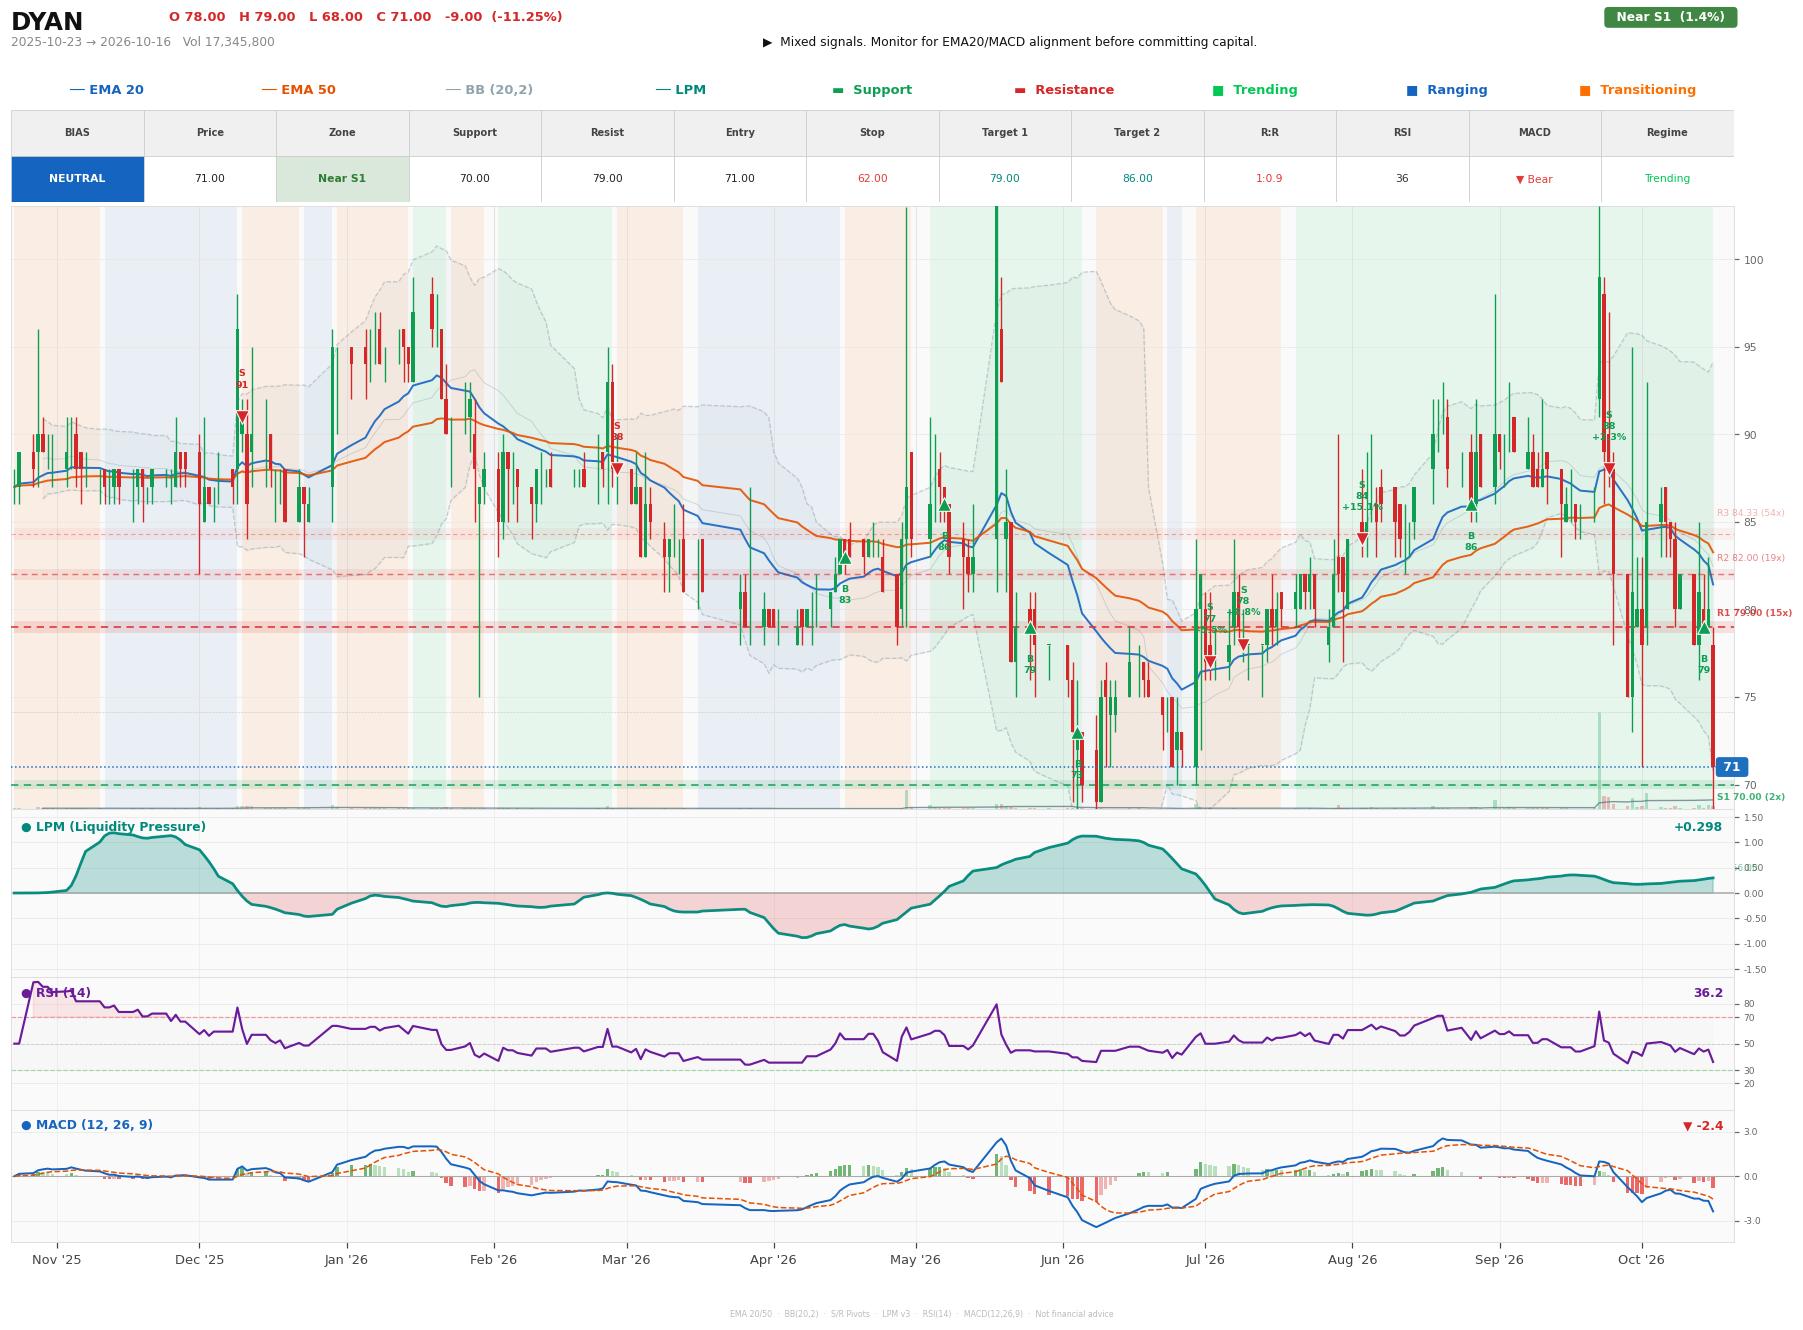Screen dimensions: 1803x1330
Task: Click the Near S1 (1.4%) badge
Action: [1670, 17]
